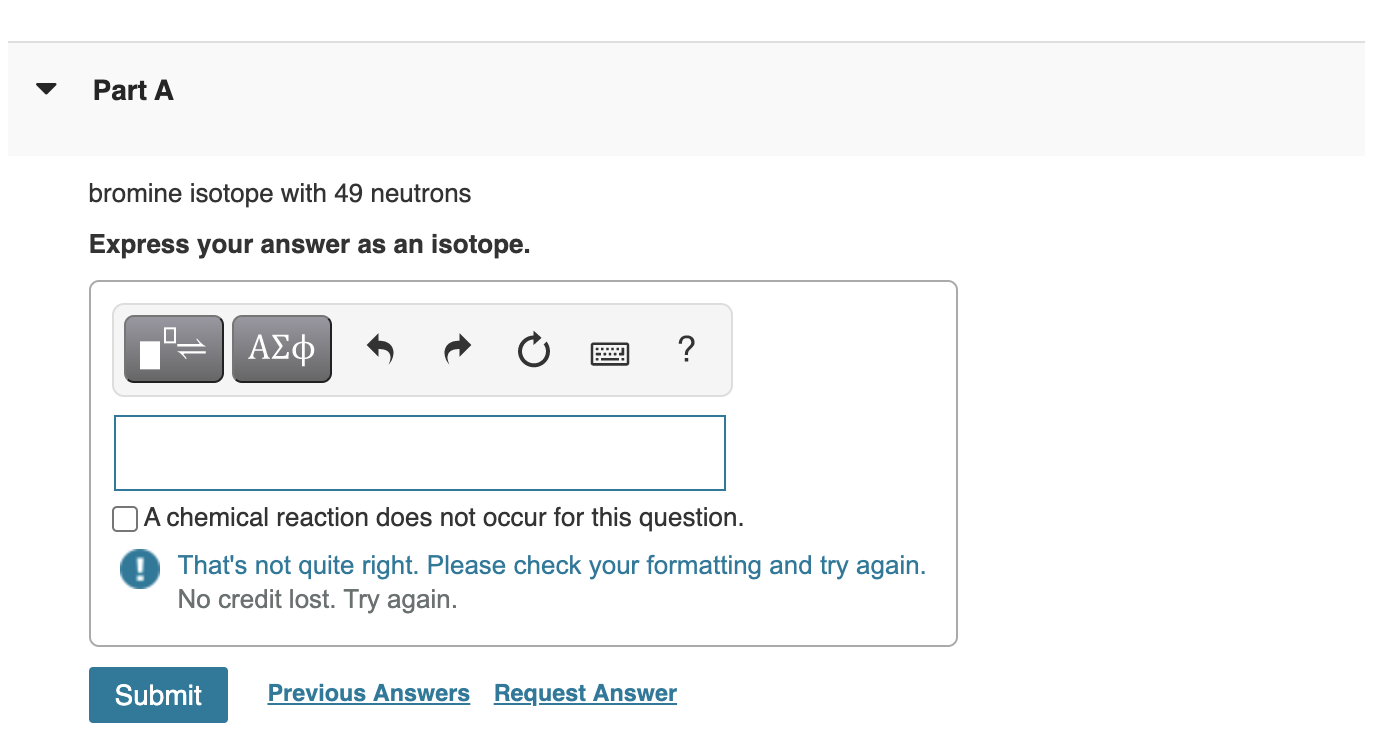Reset the answer field to default
1374x752 pixels.
(x=533, y=350)
